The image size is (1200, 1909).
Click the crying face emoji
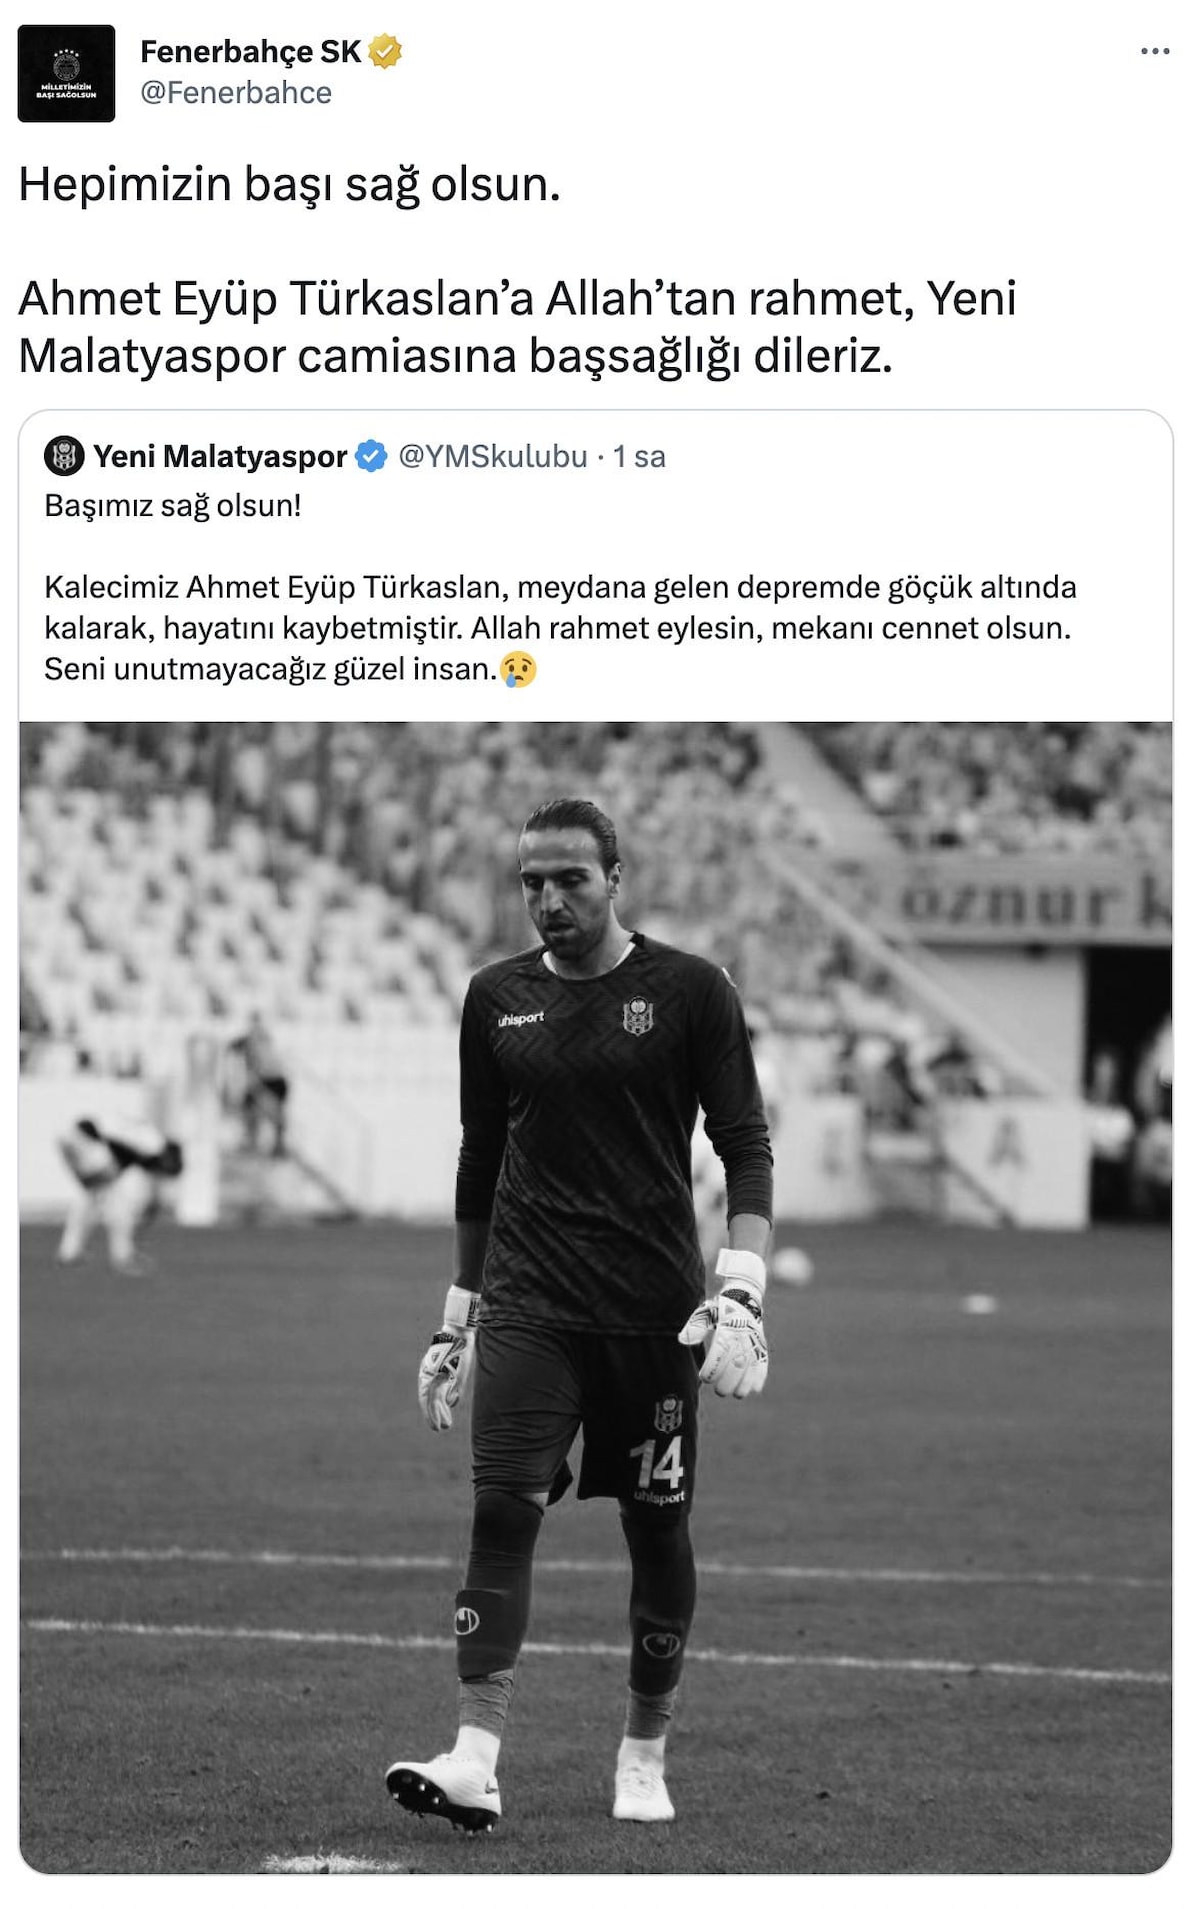click(x=518, y=669)
